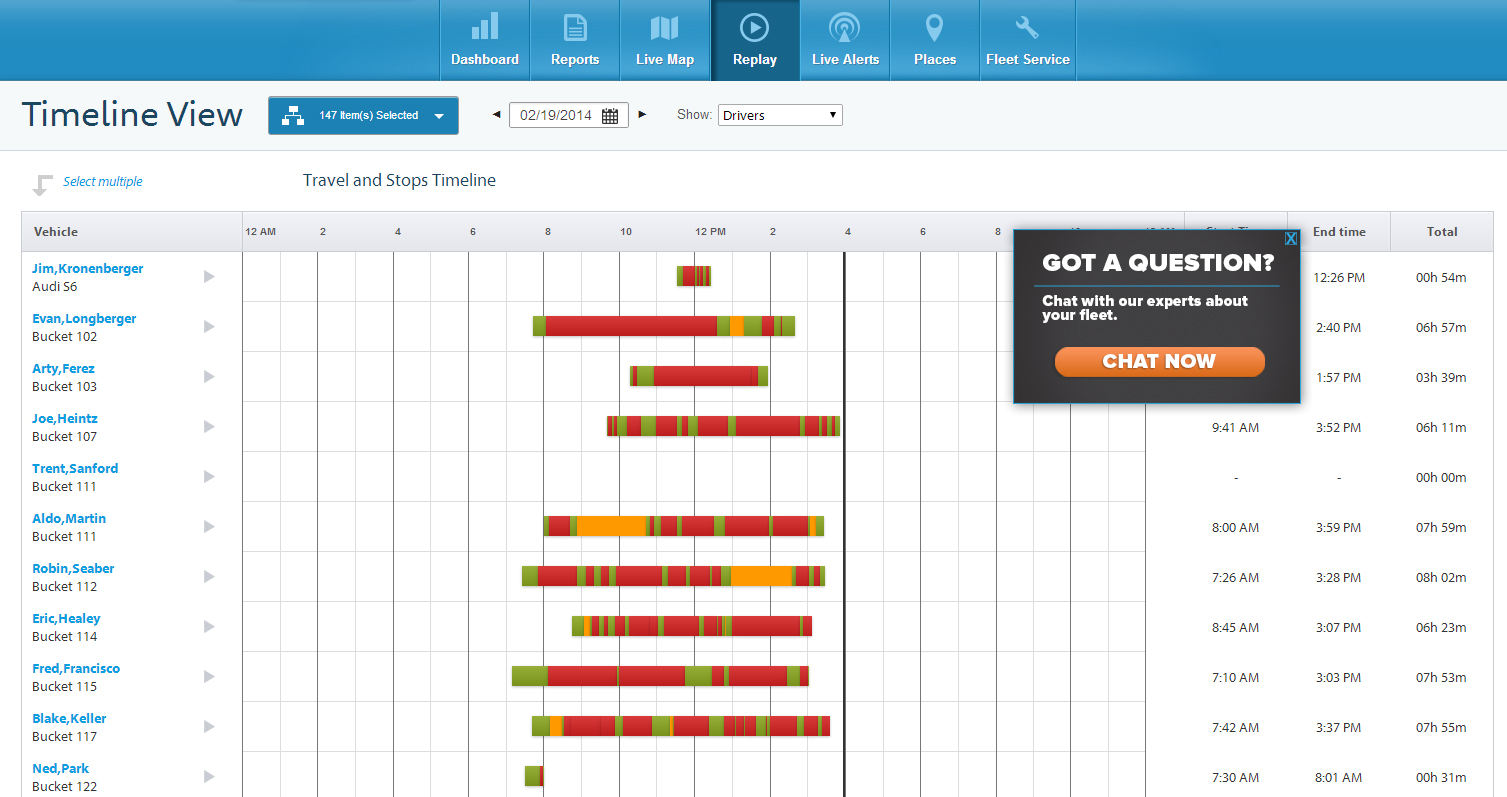This screenshot has width=1507, height=797.
Task: Click the Select multiple link
Action: pos(102,182)
